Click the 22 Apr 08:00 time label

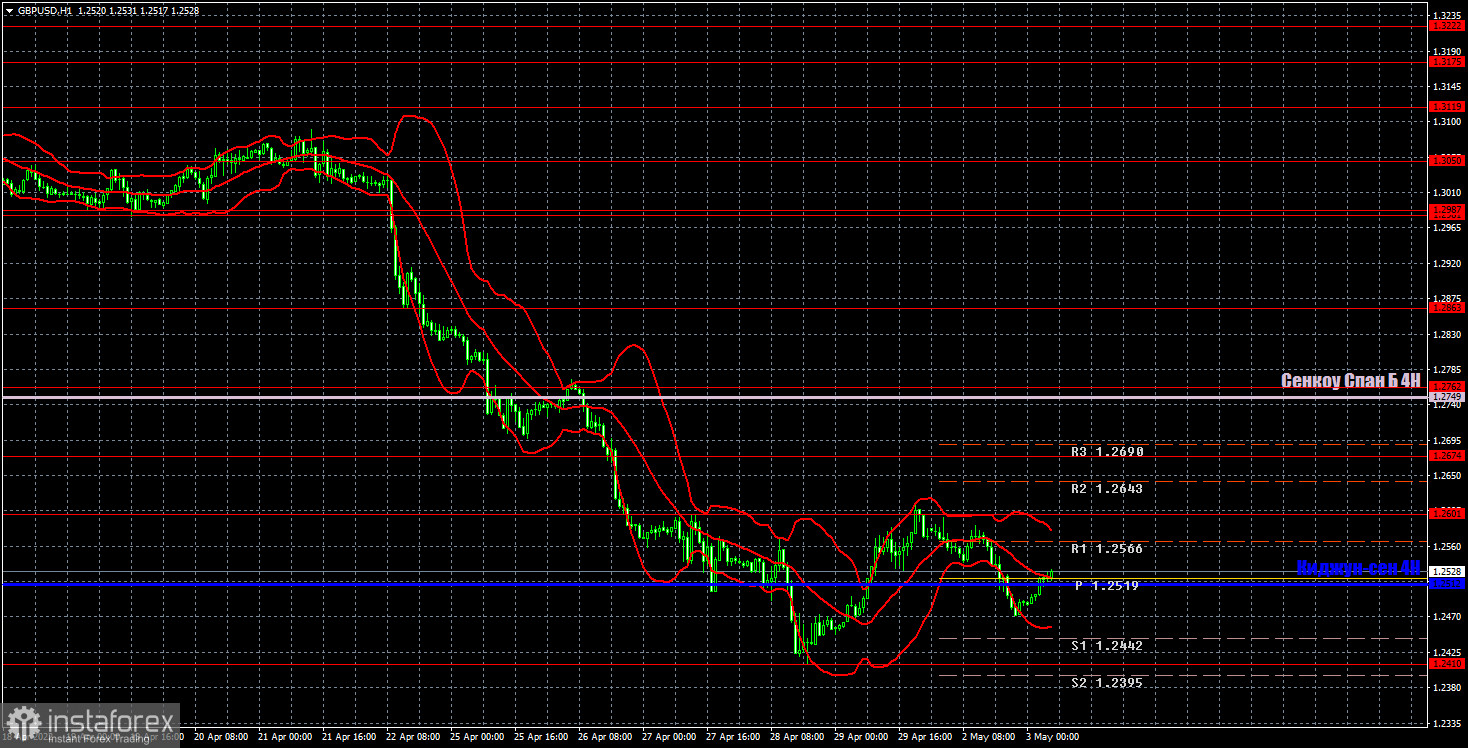point(414,737)
